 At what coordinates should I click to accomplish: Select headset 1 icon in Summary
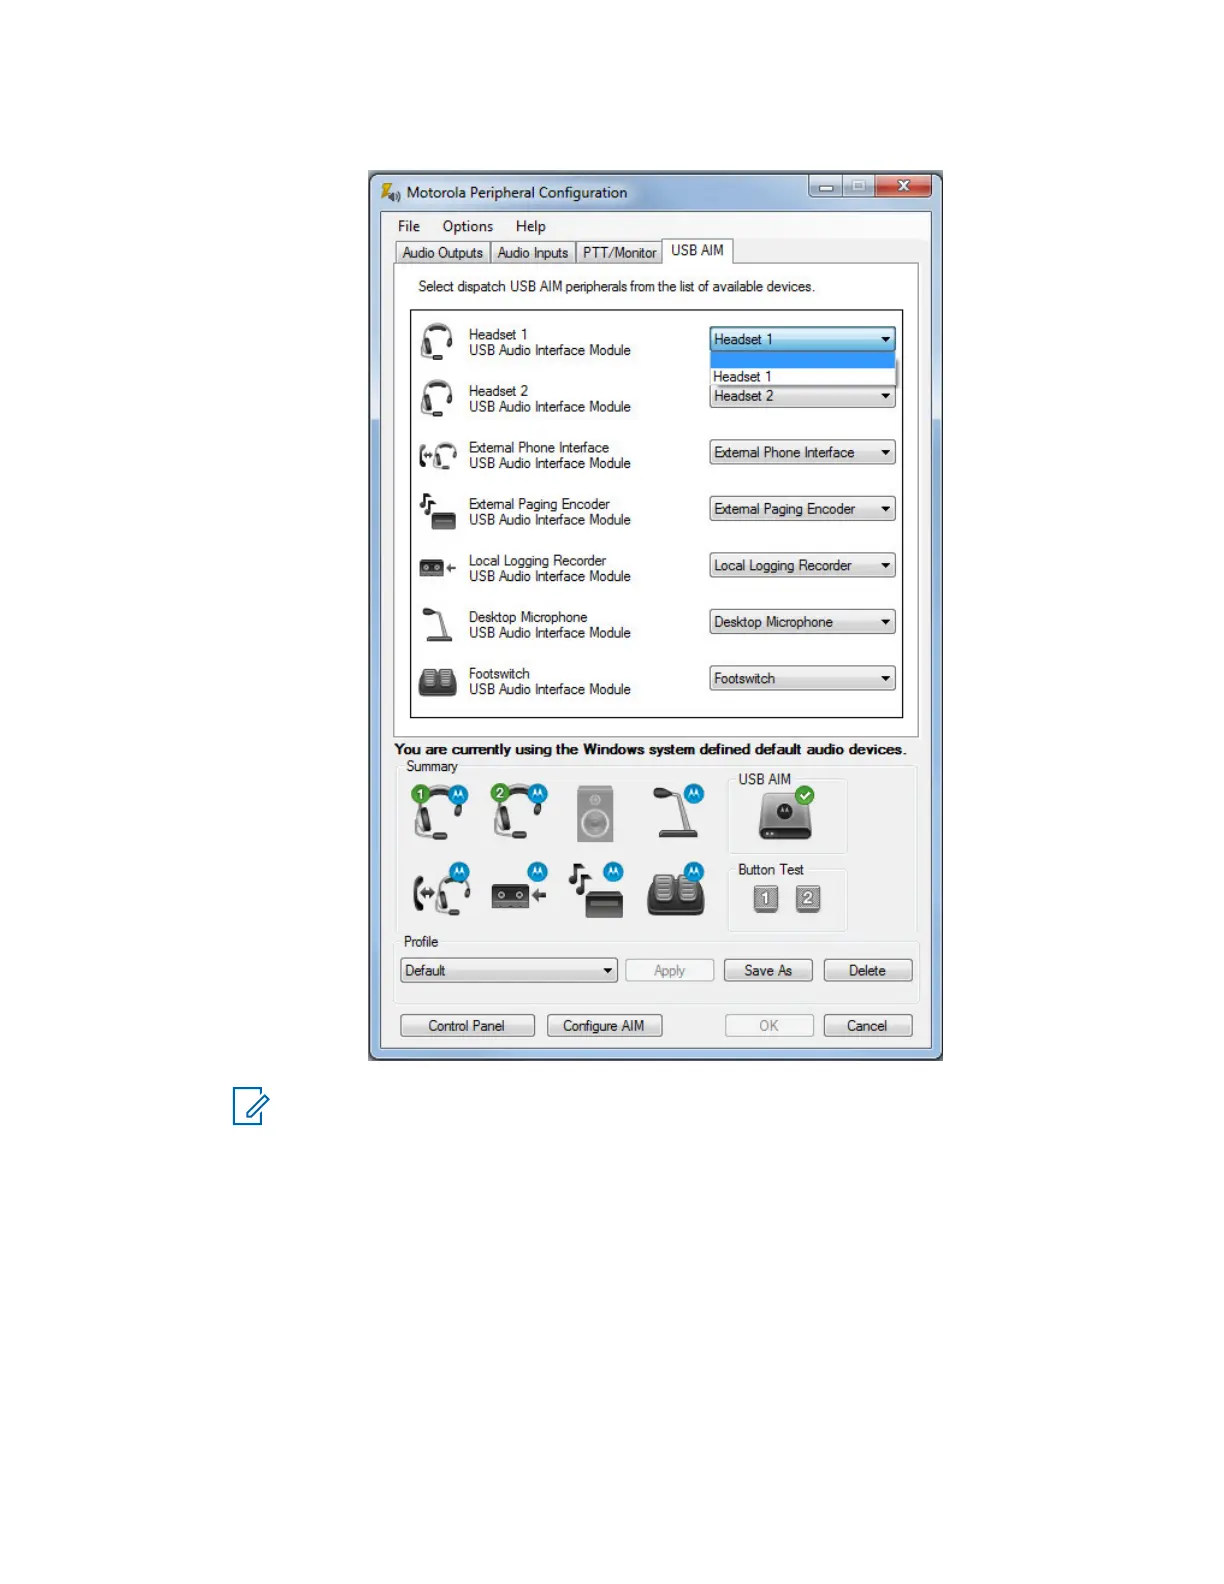pyautogui.click(x=438, y=812)
